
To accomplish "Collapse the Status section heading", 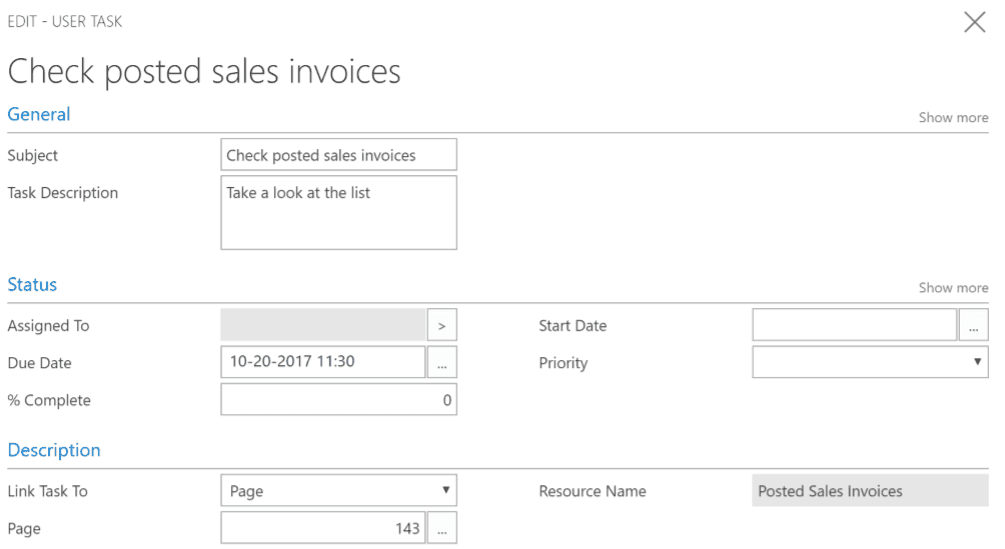I will (x=32, y=285).
